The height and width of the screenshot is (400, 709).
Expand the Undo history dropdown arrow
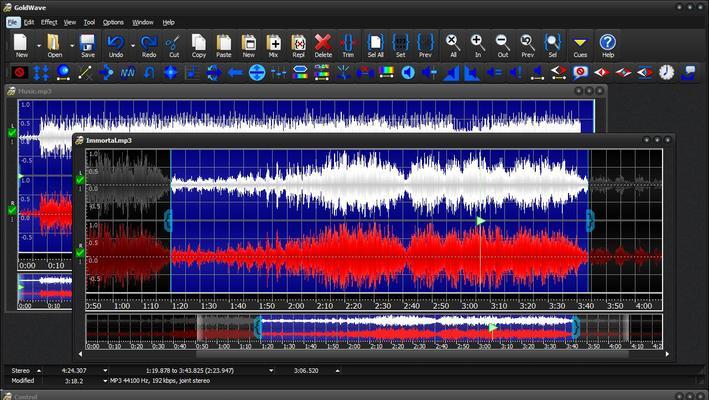[132, 46]
